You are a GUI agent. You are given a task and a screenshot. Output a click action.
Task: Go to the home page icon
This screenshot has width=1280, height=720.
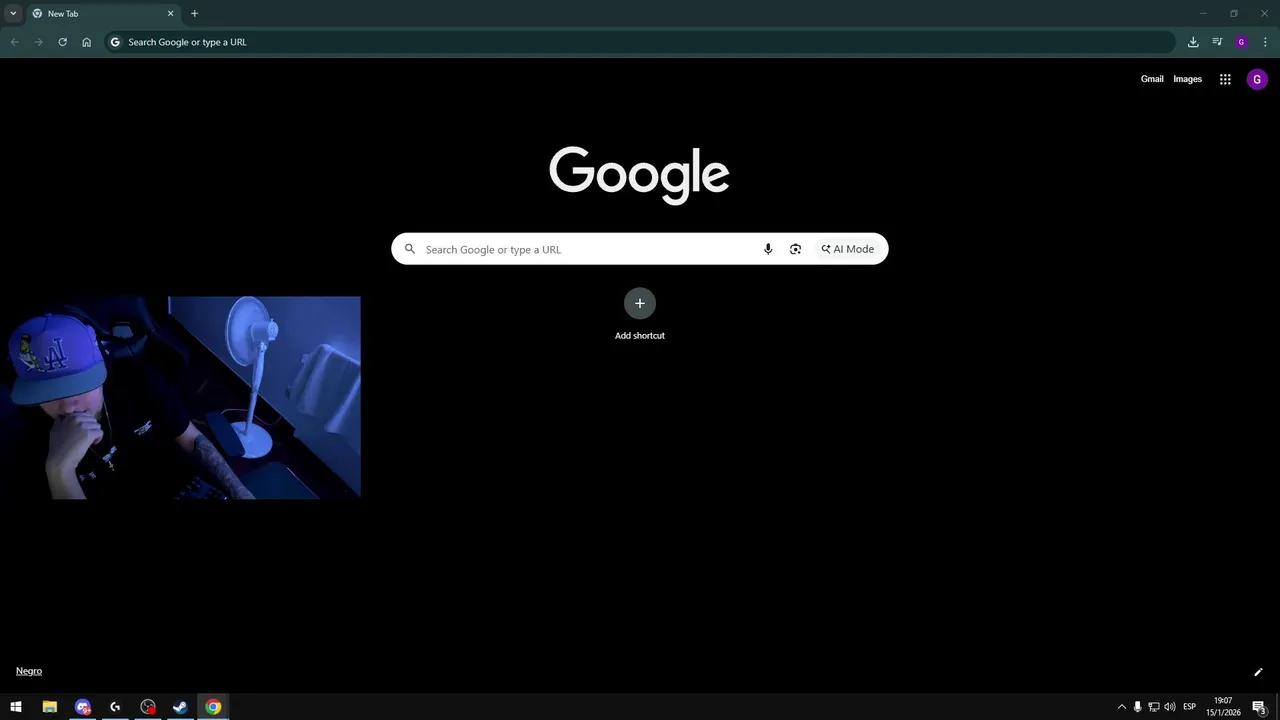click(87, 42)
